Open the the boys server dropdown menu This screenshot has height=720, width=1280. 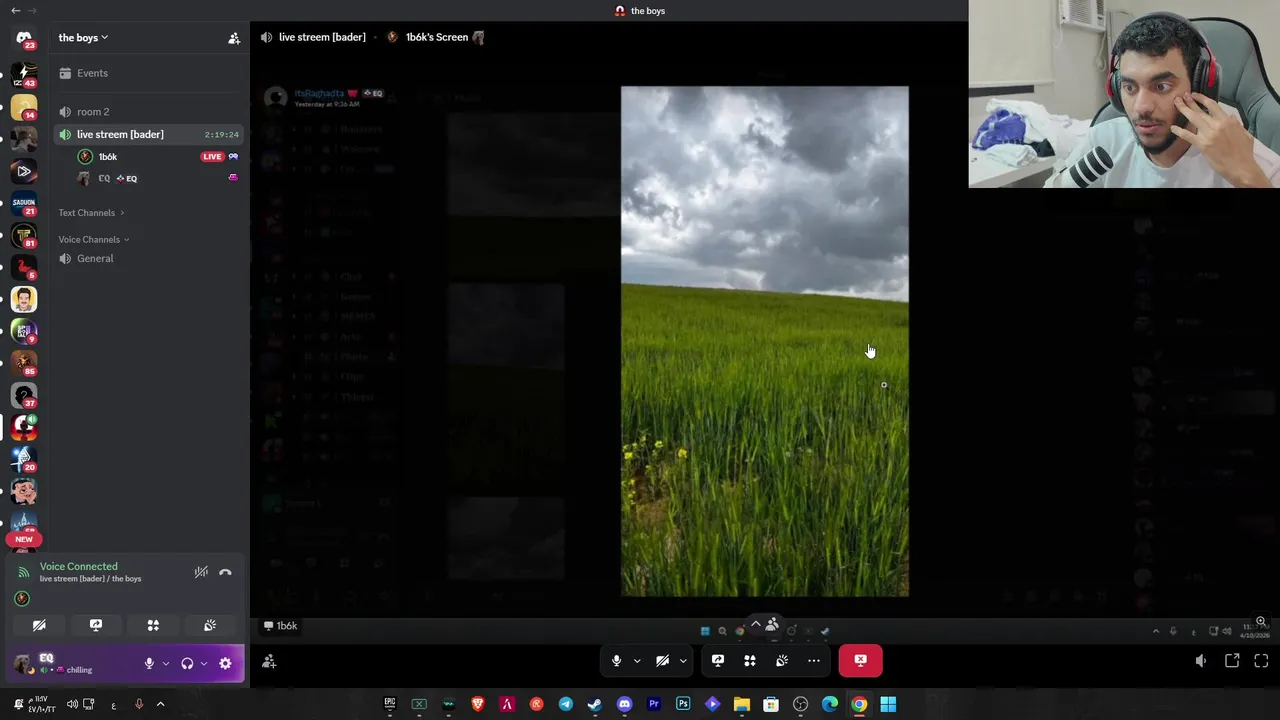83,38
